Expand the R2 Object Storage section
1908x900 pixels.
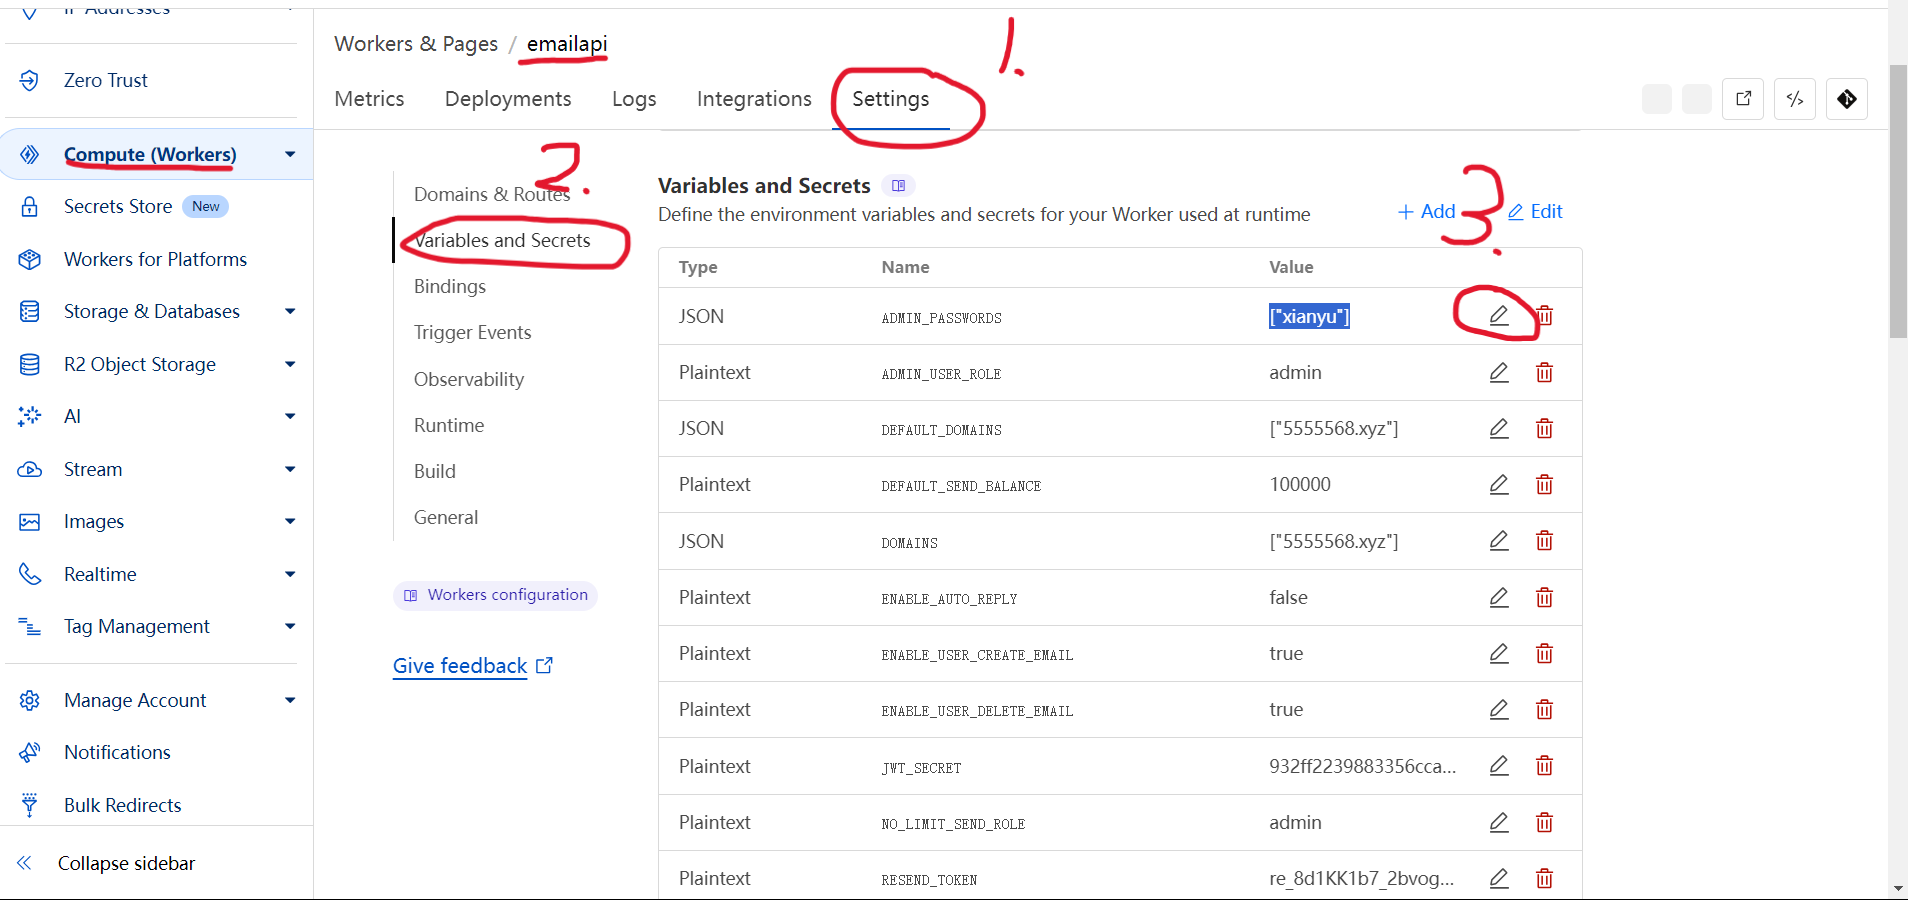coord(290,365)
